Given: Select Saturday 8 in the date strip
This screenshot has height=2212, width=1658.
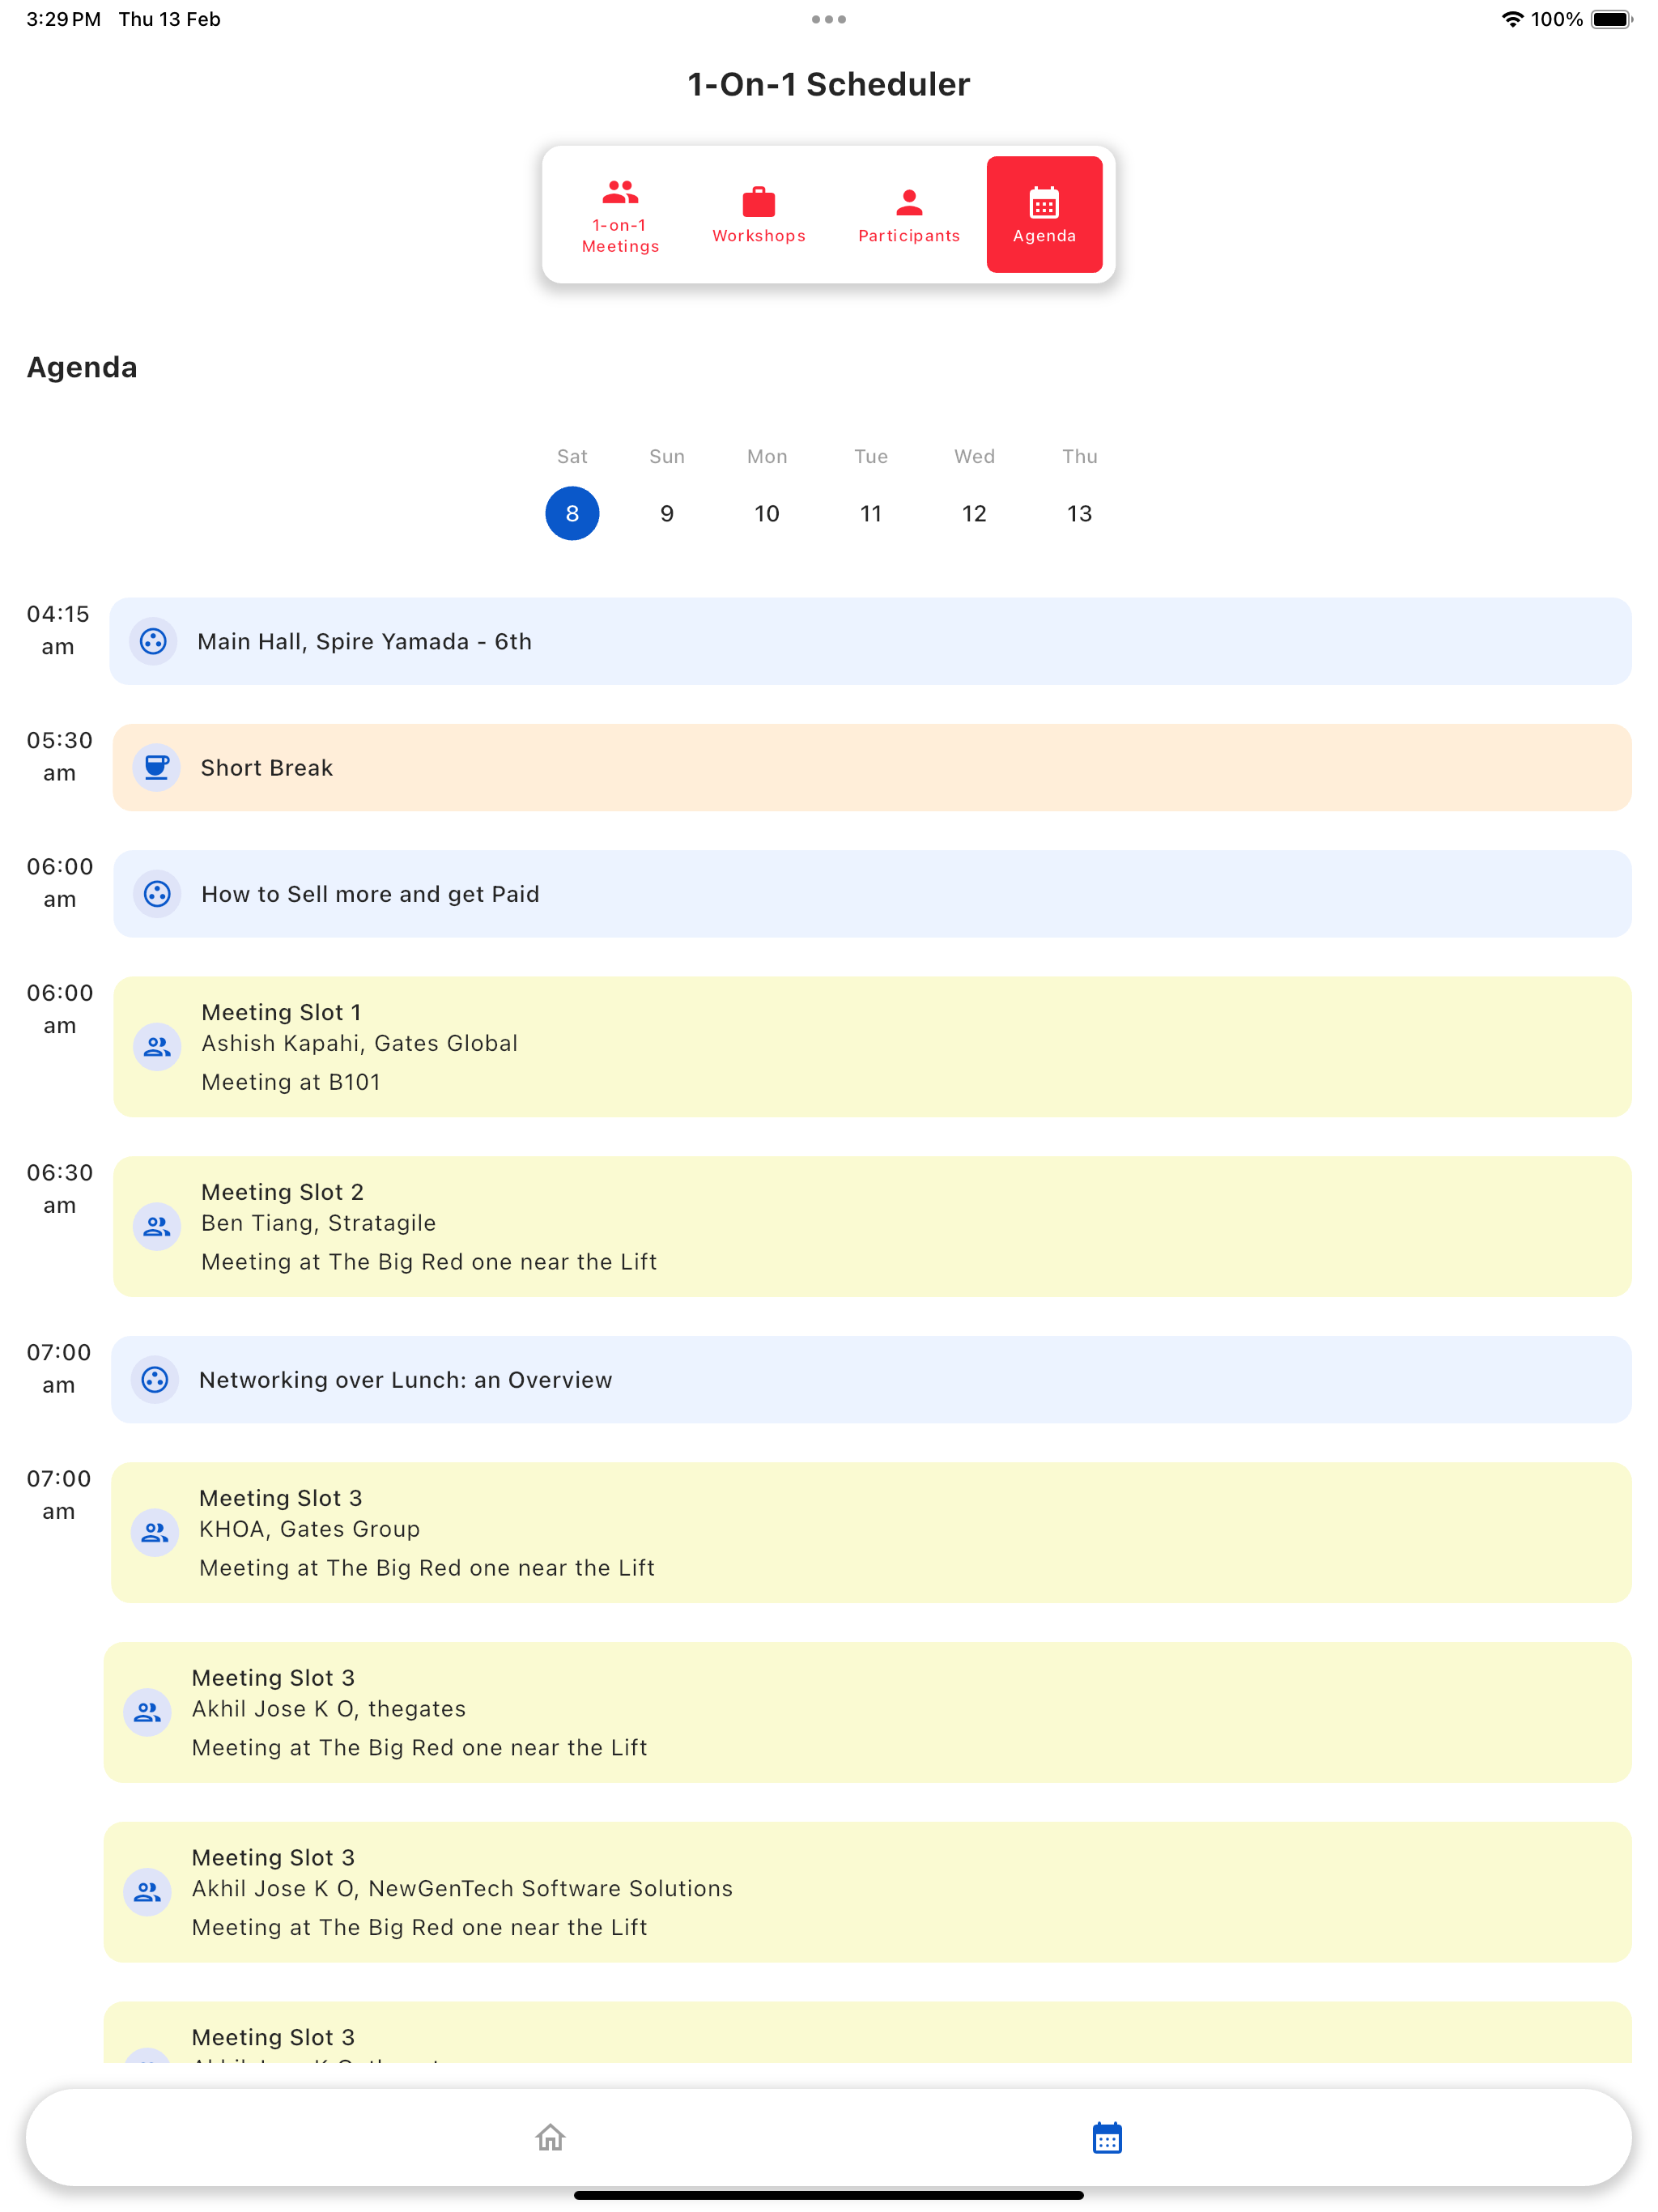Looking at the screenshot, I should tap(572, 513).
